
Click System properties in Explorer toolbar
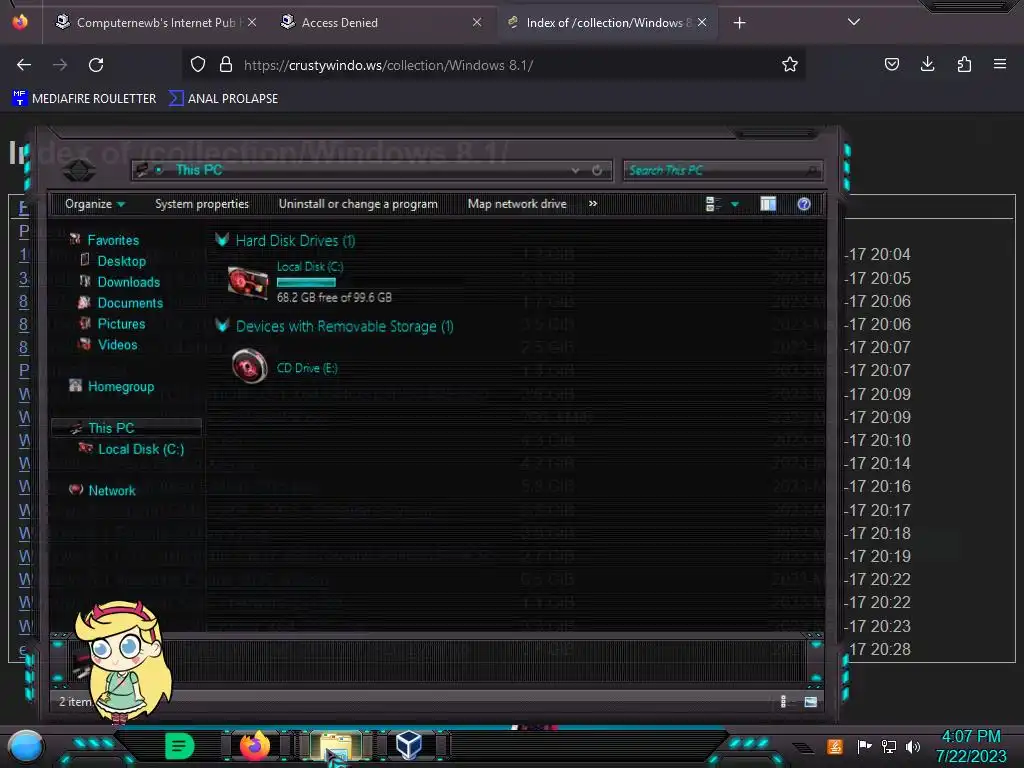coord(202,204)
